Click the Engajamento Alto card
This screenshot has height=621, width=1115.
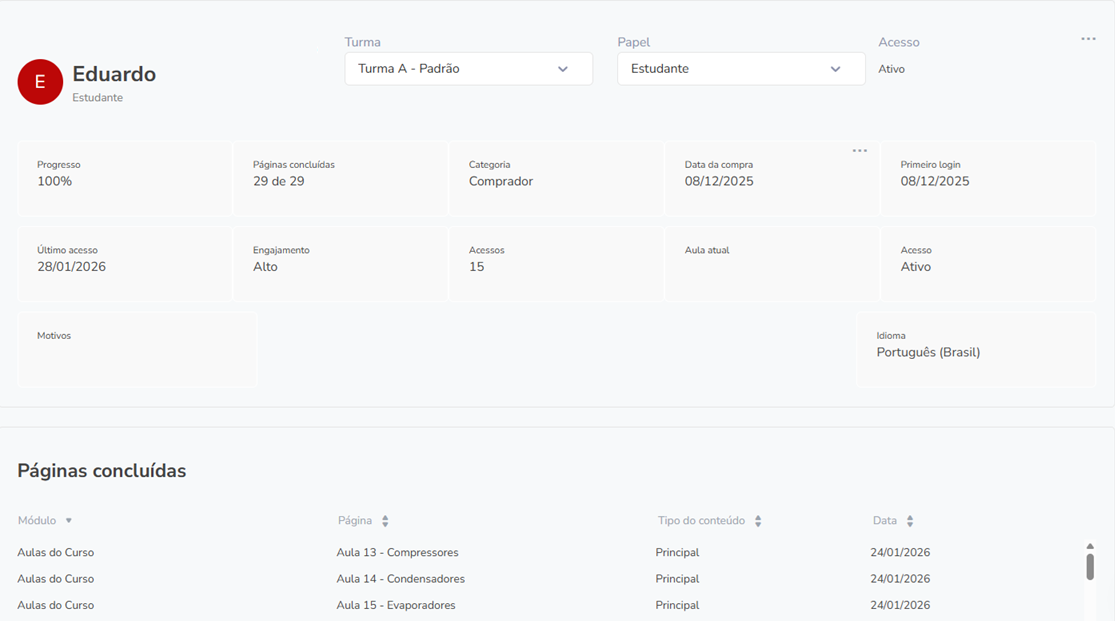(340, 265)
